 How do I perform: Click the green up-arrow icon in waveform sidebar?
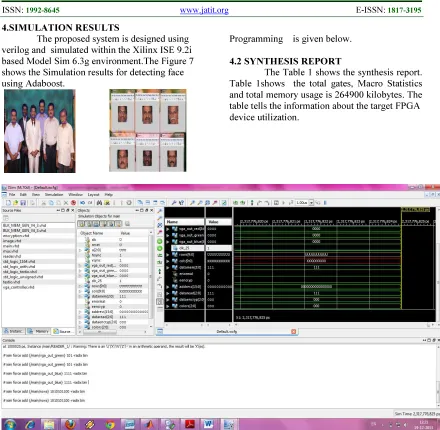point(160,272)
